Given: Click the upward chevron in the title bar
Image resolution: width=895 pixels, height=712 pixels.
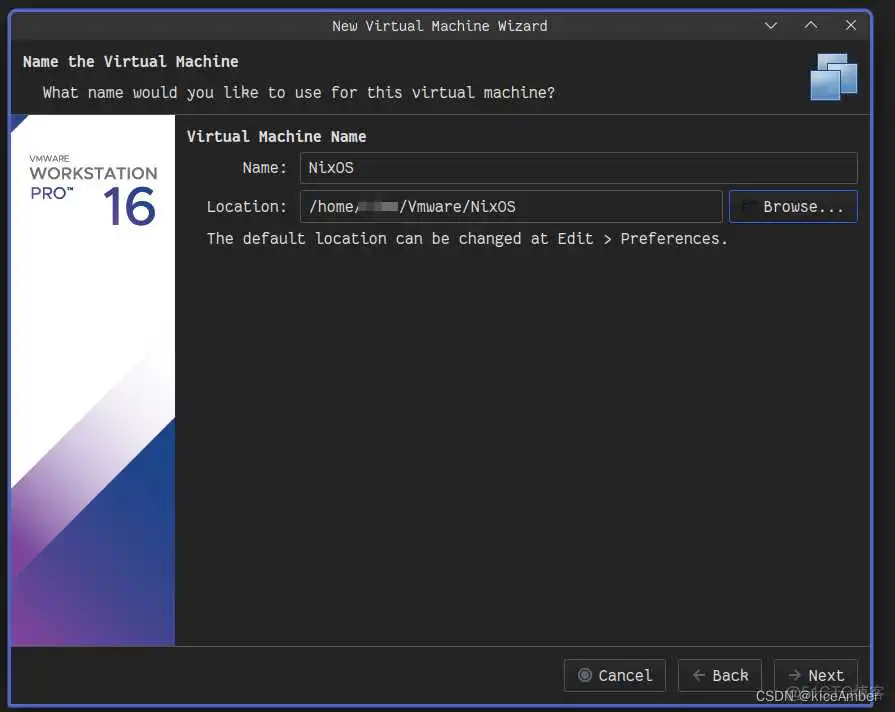Looking at the screenshot, I should point(811,25).
